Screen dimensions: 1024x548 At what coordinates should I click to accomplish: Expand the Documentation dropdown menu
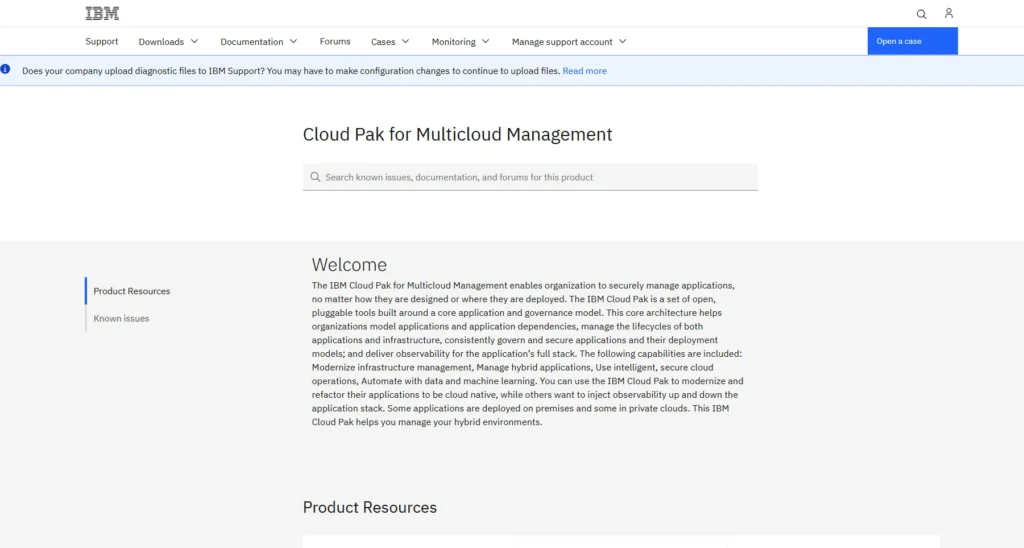point(258,42)
